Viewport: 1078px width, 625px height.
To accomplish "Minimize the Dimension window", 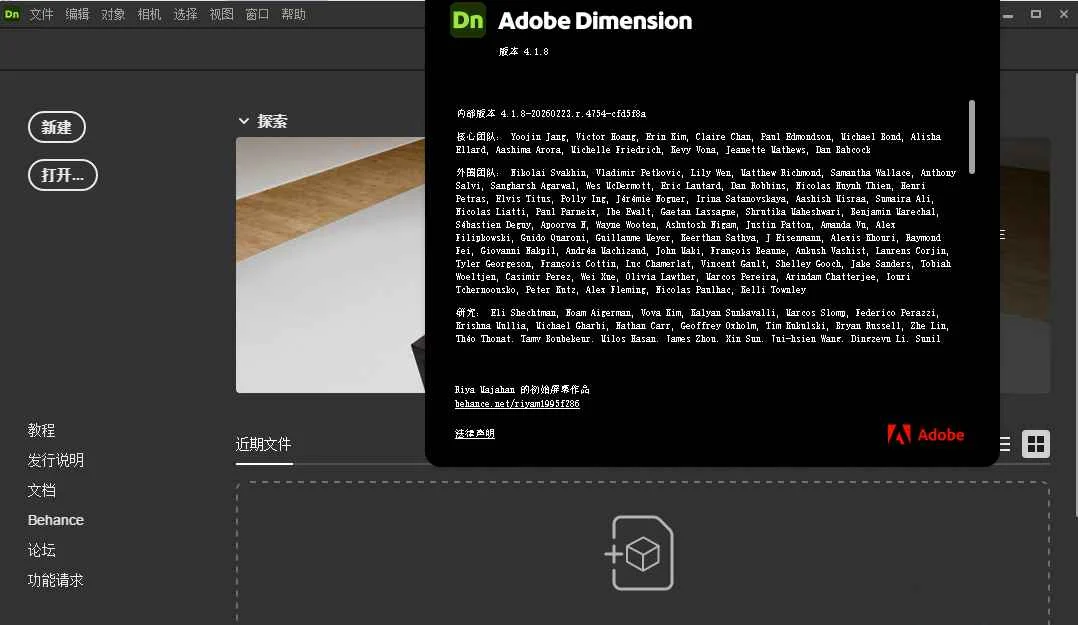I will (x=1008, y=14).
